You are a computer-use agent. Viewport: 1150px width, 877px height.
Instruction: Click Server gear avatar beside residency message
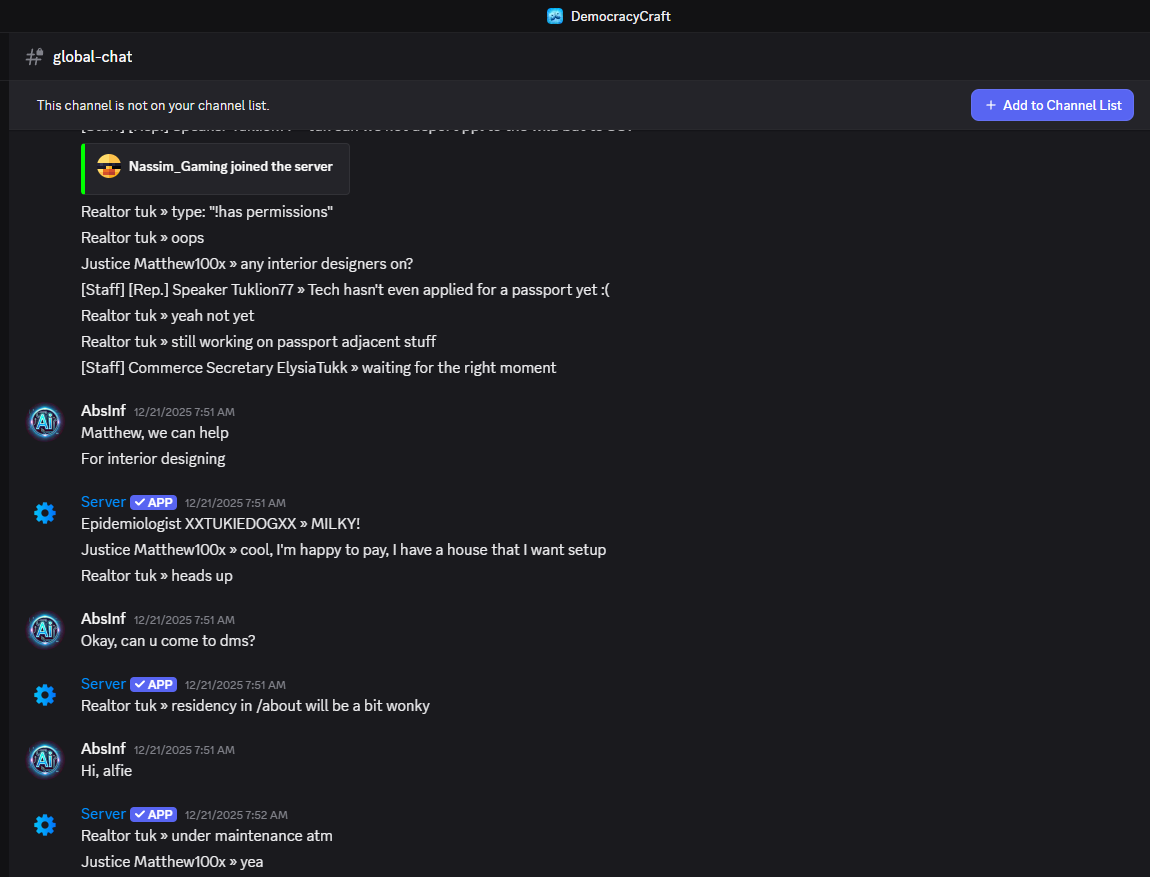click(x=44, y=695)
